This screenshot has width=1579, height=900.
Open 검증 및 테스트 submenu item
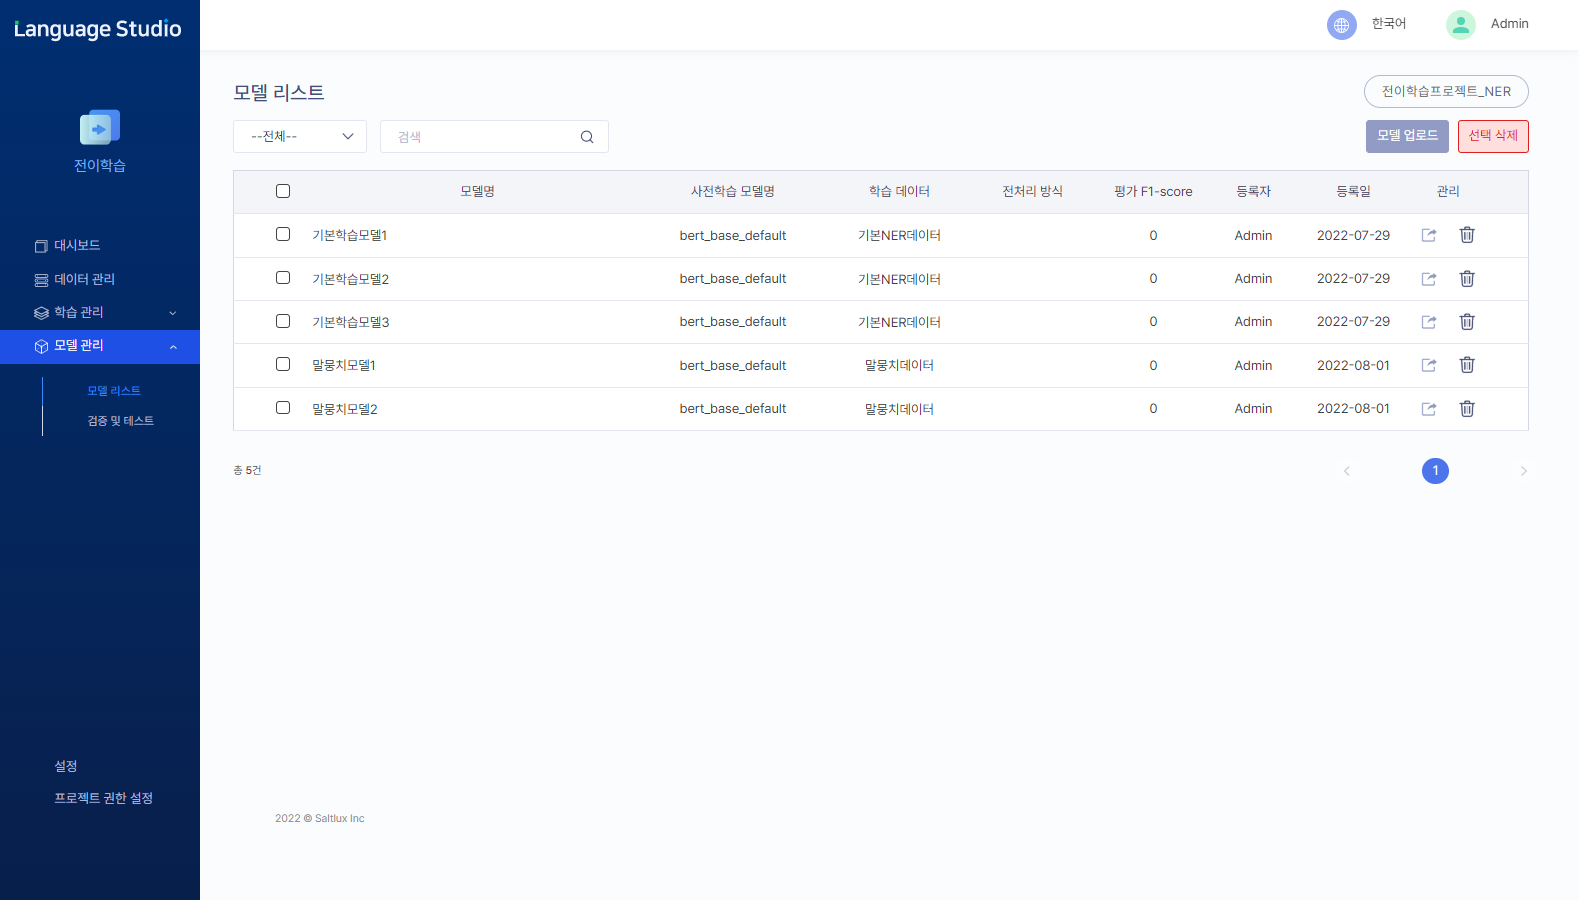120,421
